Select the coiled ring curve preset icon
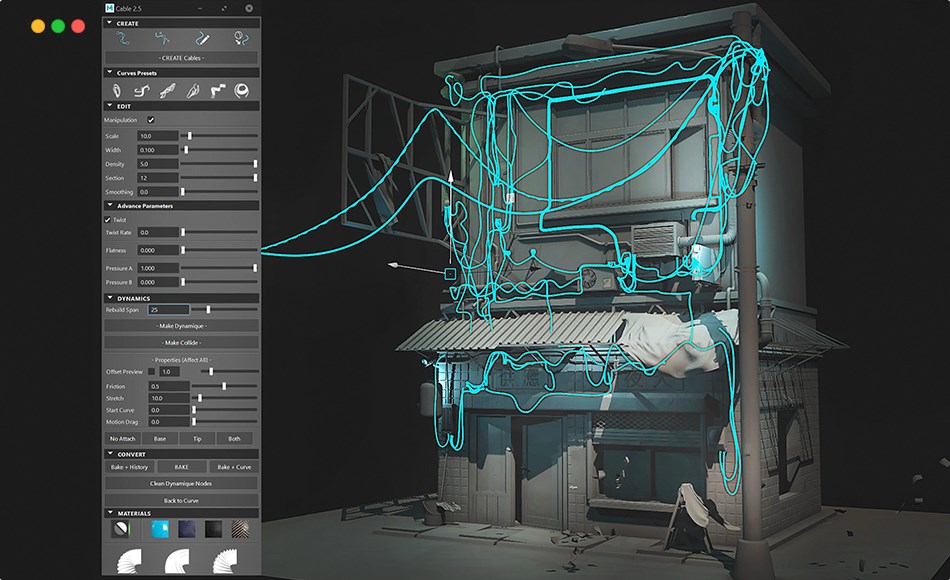Image resolution: width=950 pixels, height=580 pixels. (240, 90)
